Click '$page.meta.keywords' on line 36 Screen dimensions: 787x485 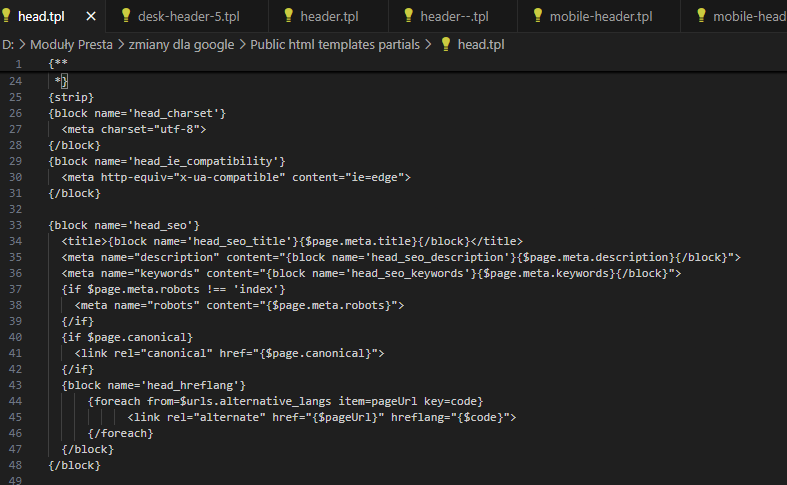[x=546, y=273]
